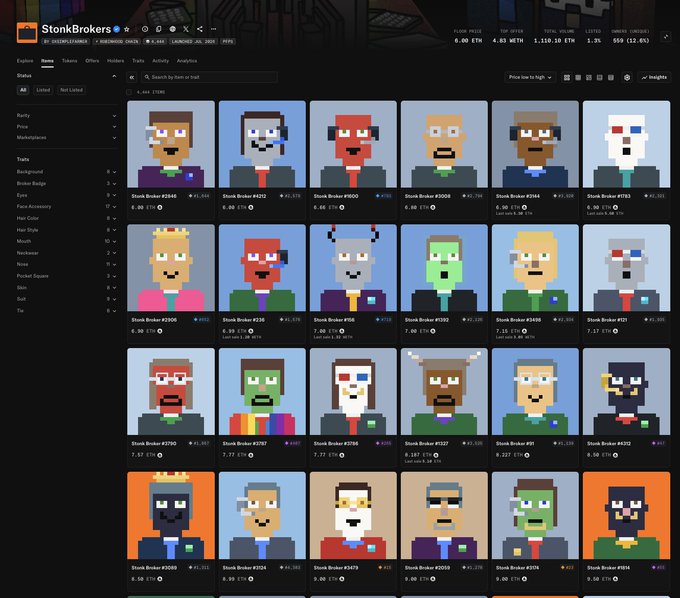The image size is (680, 598).
Task: Focus the Search by item or trait field
Action: 209,77
